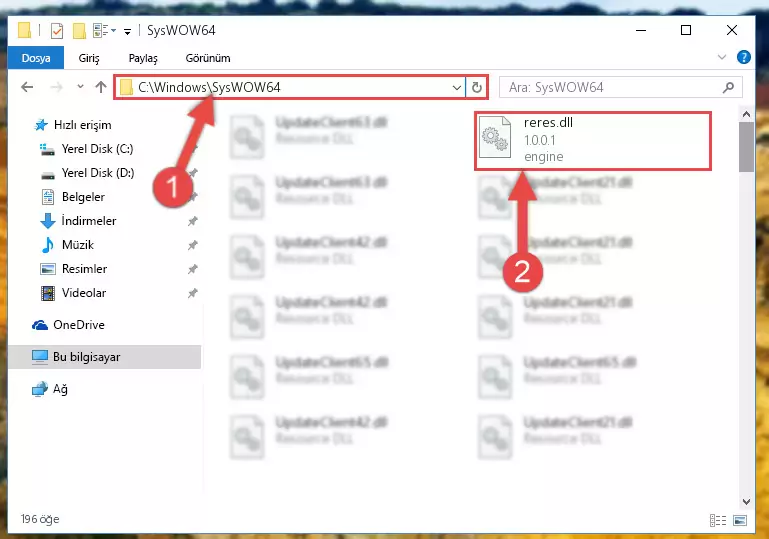Click the vertical scrollbar thumb
The image size is (769, 539).
point(746,147)
